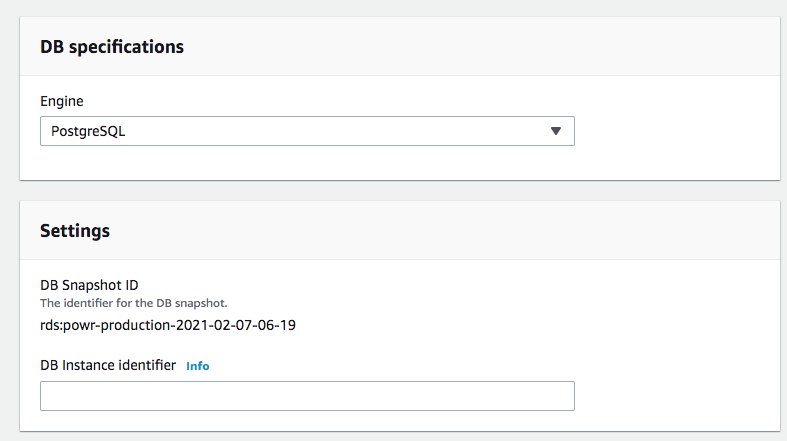
Task: Click the Engine dropdown arrow triangle
Action: coord(556,131)
